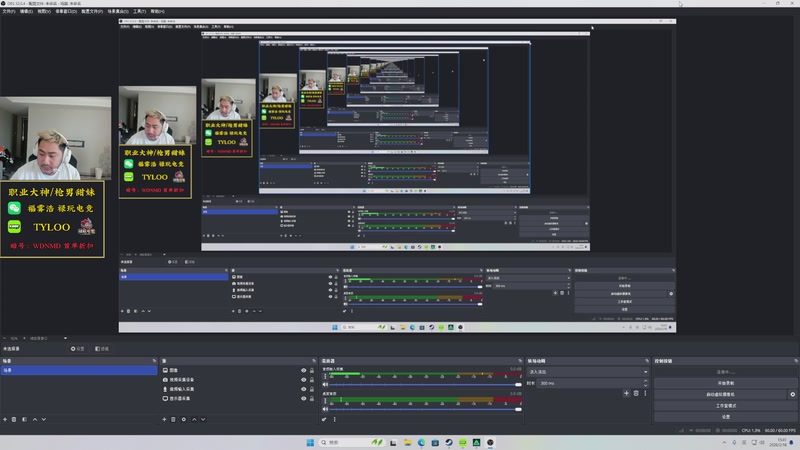Increase transition duration with up arrow
Image resolution: width=800 pixels, height=450 pixels.
coord(645,381)
